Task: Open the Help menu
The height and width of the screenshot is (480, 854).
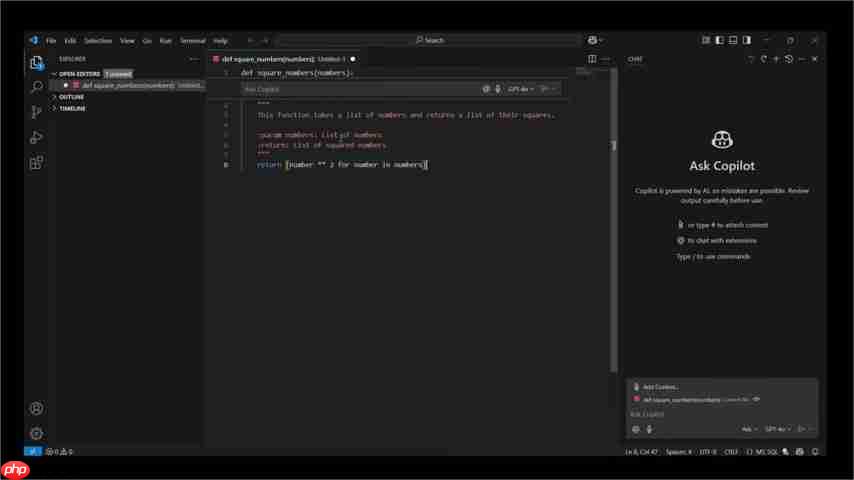Action: point(220,41)
